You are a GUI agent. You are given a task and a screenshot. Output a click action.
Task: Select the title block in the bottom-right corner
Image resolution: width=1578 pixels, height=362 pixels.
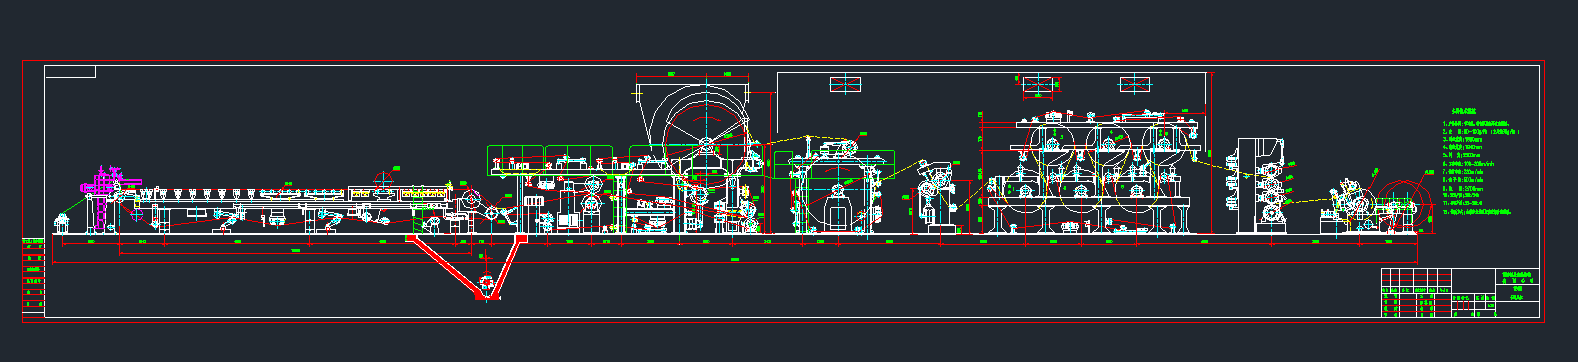[x=1459, y=293]
